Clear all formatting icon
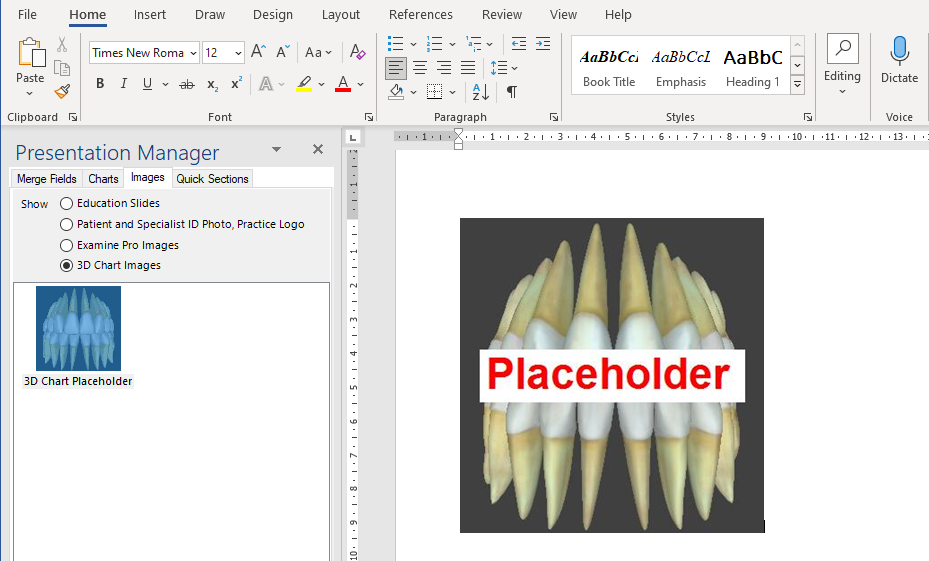Screen dimensions: 929x561 357,52
